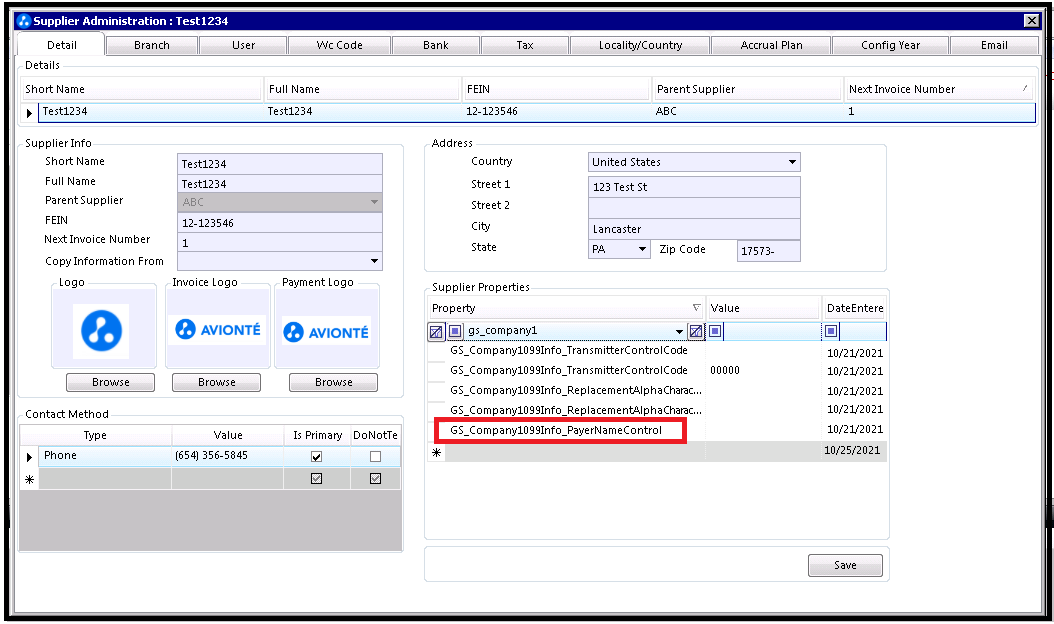Toggle DoNotText in the new contact row
This screenshot has width=1054, height=624.
point(376,479)
